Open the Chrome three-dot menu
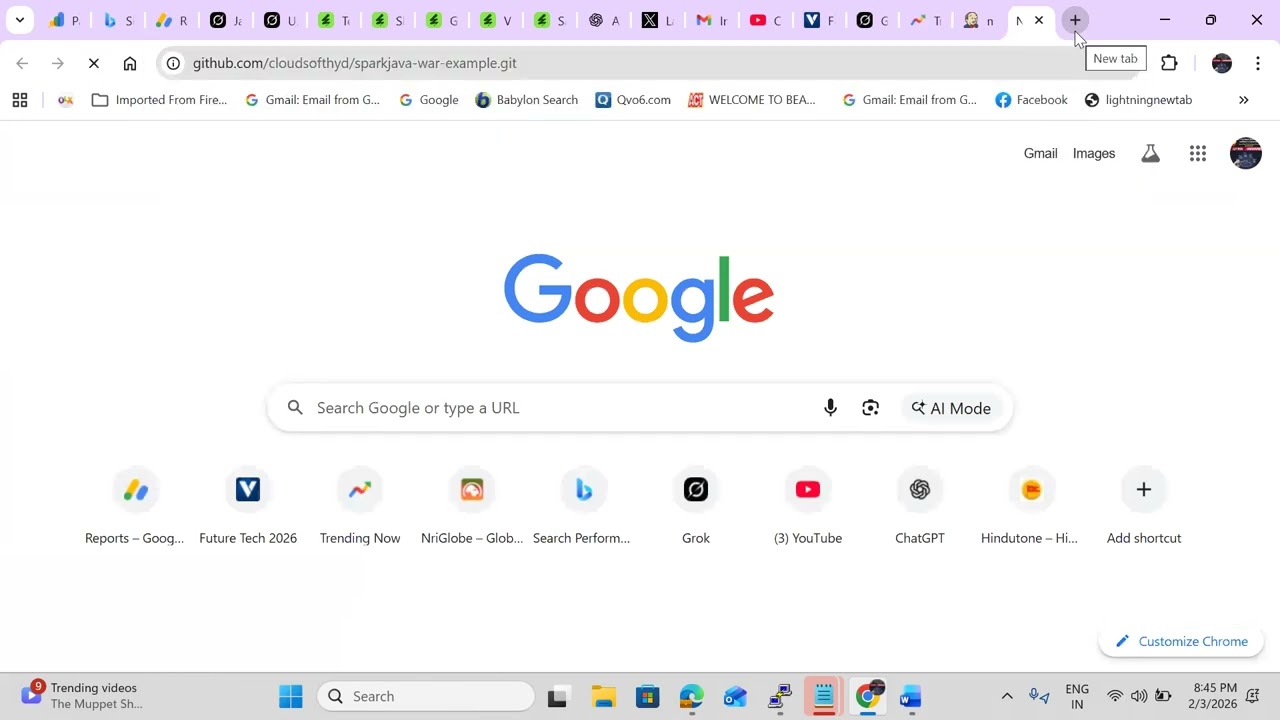Screen dimensions: 1280x720 click(x=1258, y=63)
